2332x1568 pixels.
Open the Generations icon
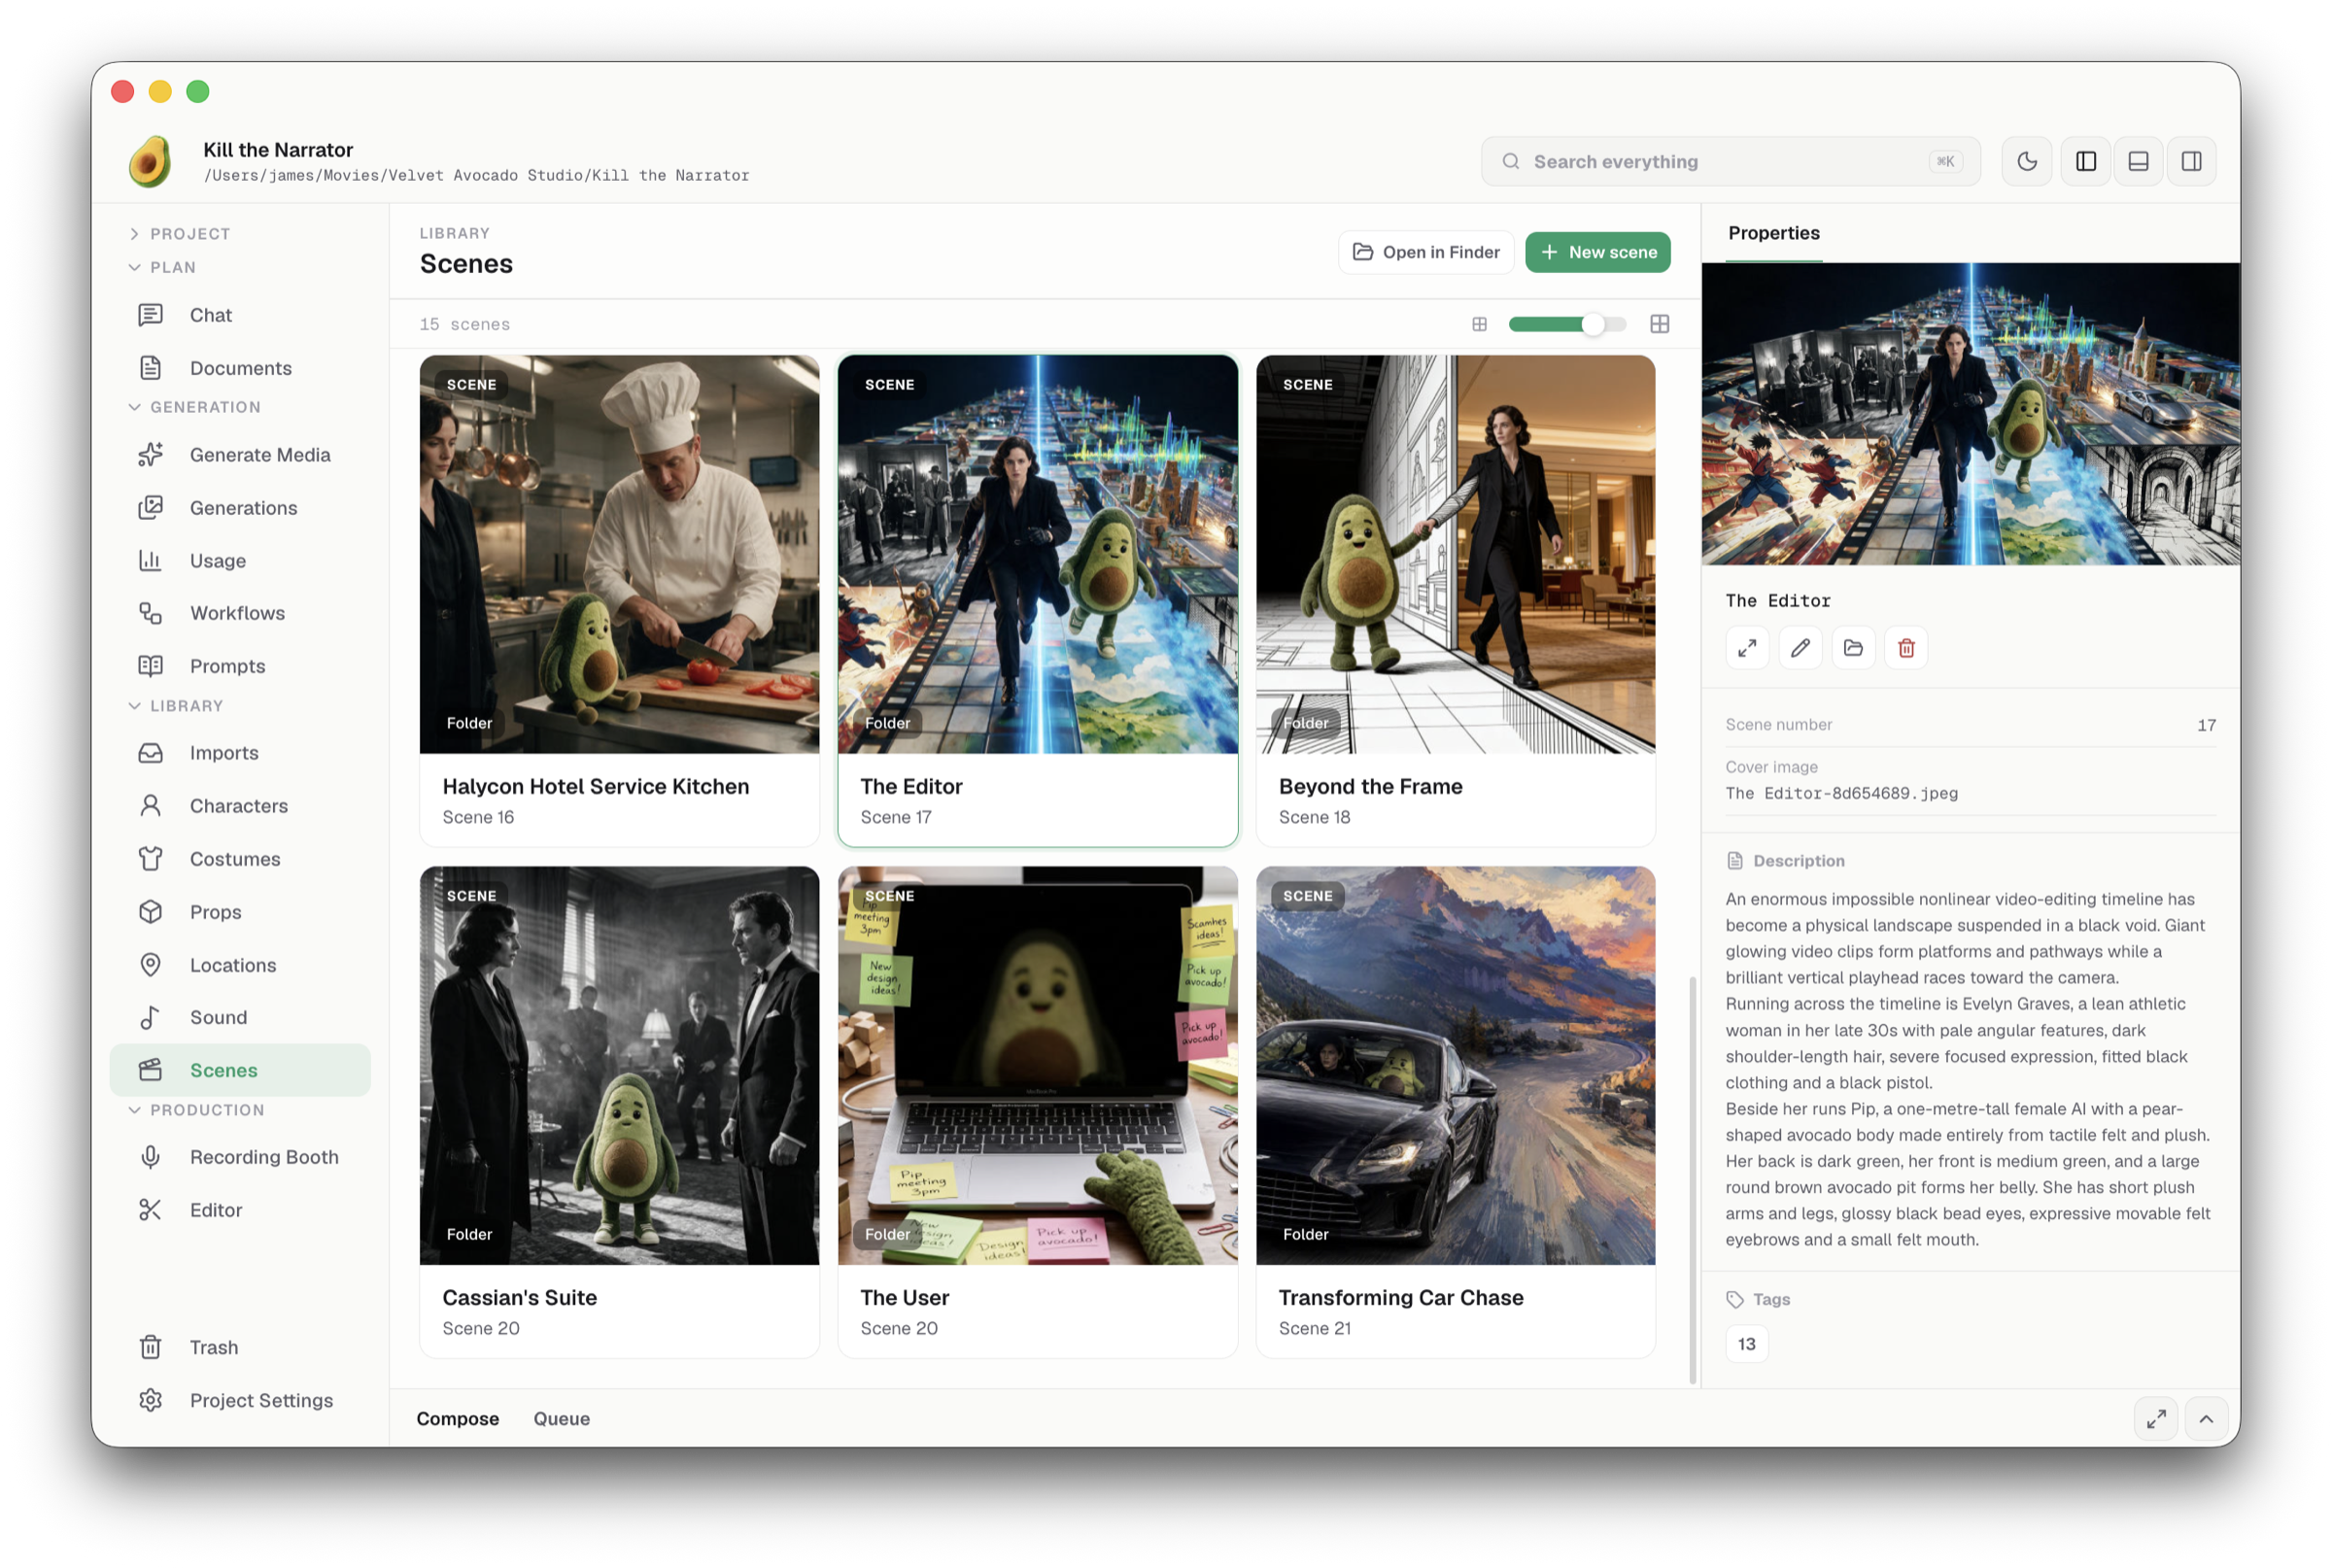pos(150,508)
